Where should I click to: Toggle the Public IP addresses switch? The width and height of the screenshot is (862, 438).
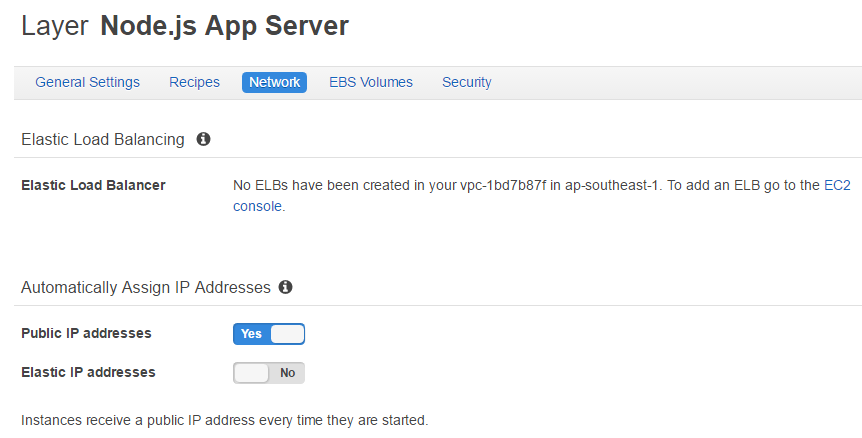click(x=269, y=334)
